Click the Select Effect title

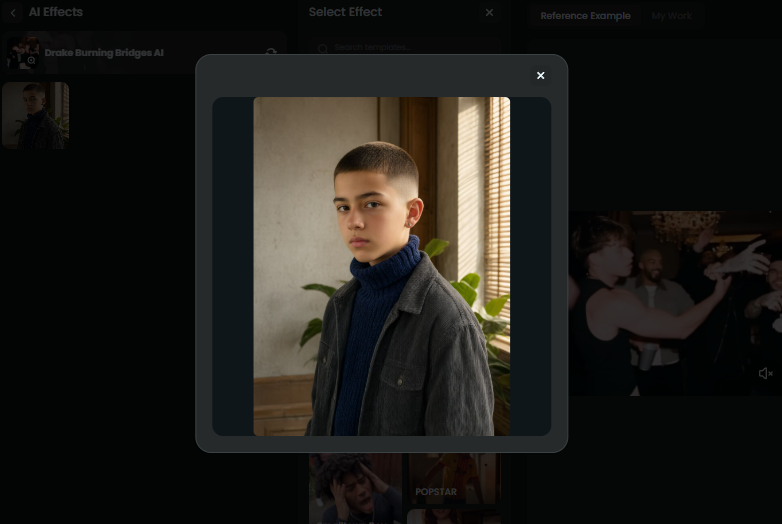click(x=345, y=12)
